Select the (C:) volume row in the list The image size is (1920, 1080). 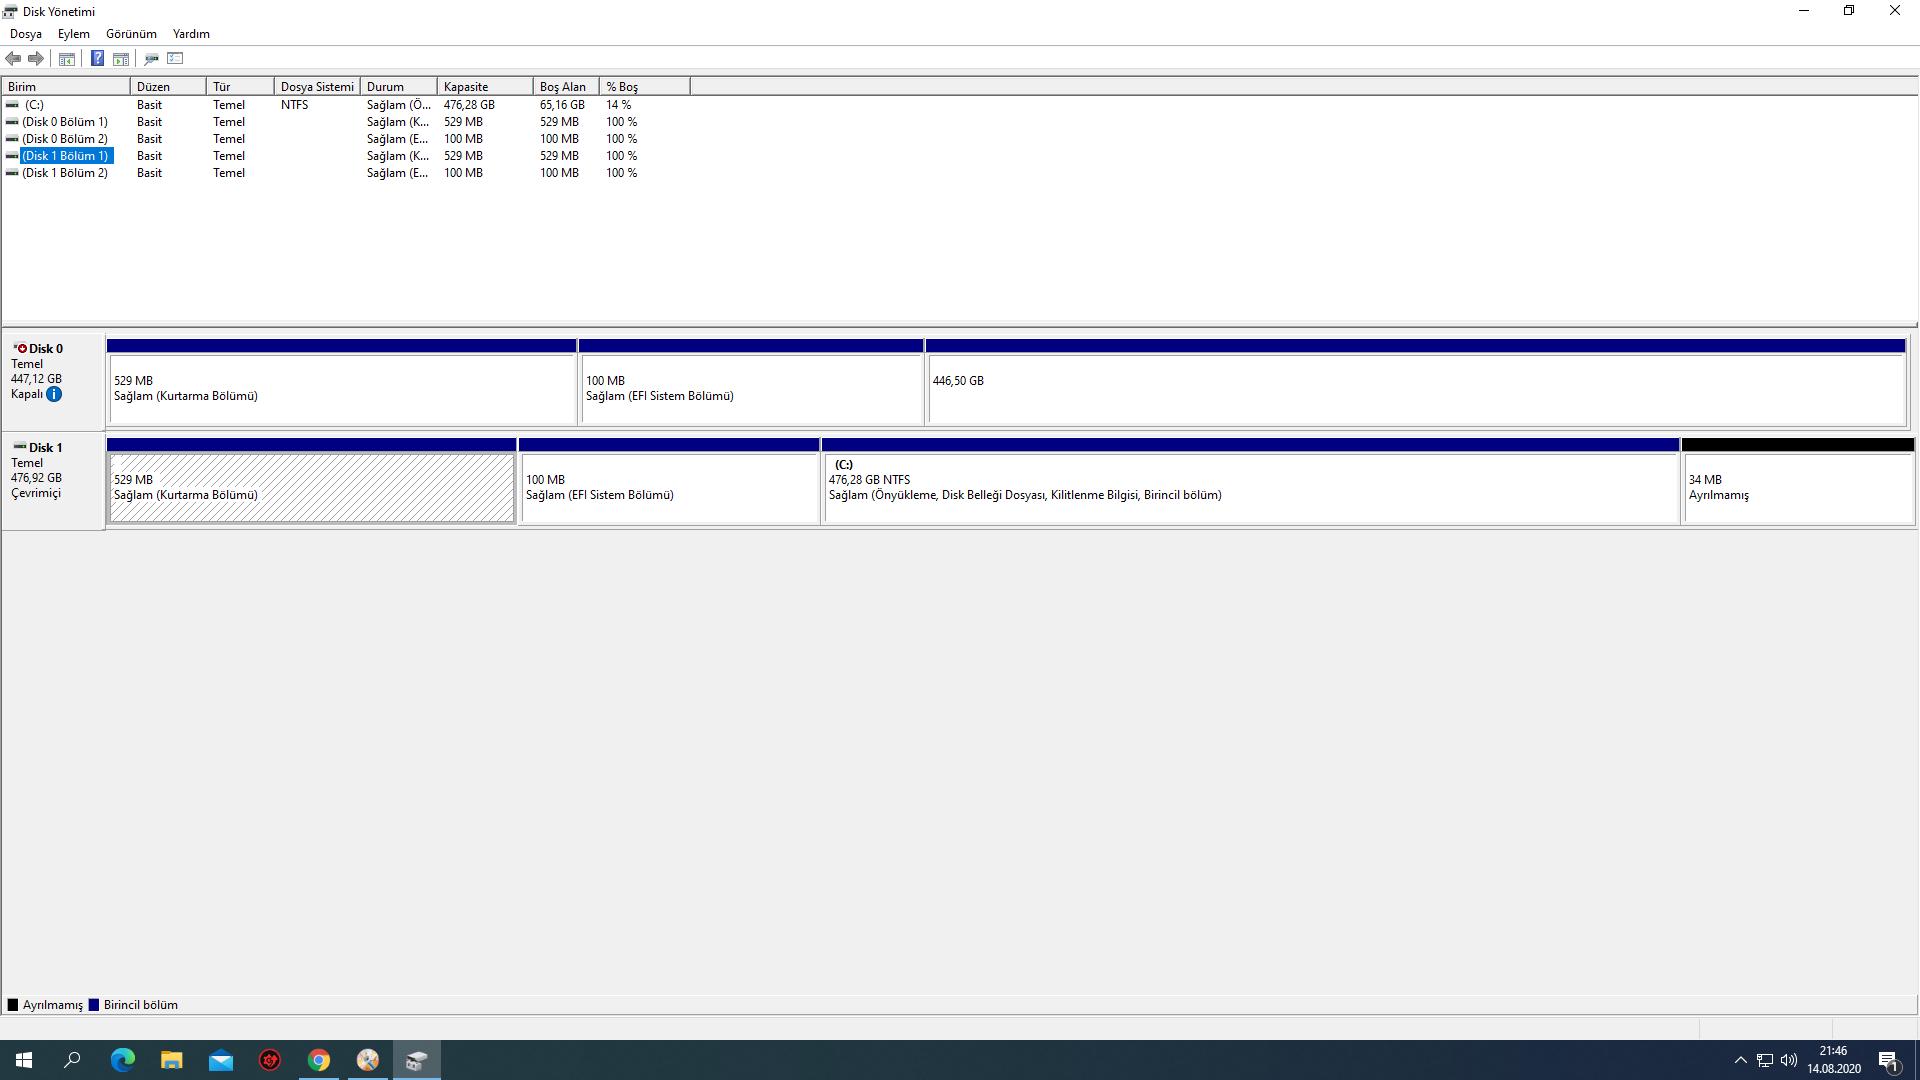click(x=35, y=105)
